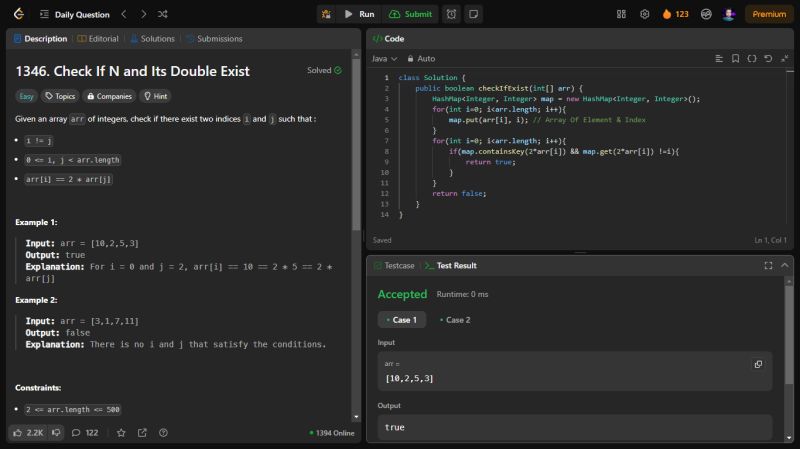
Task: Click the Runtime: 0 ms text
Action: (462, 294)
